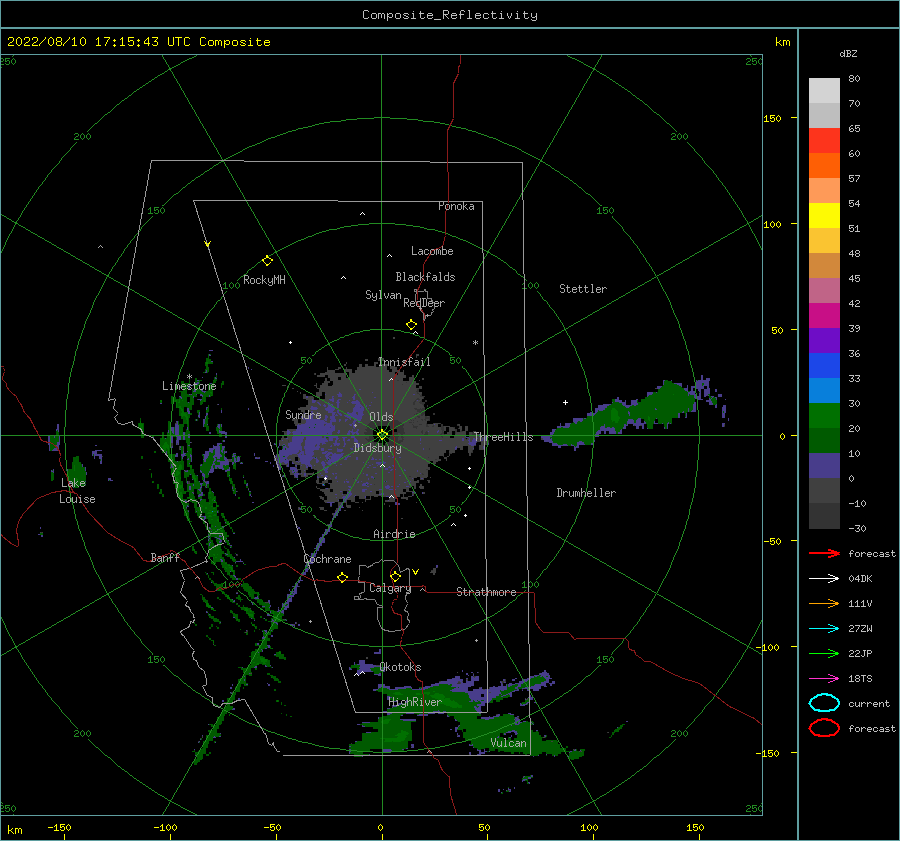
Task: Click the dBZ legend heading
Action: click(848, 53)
